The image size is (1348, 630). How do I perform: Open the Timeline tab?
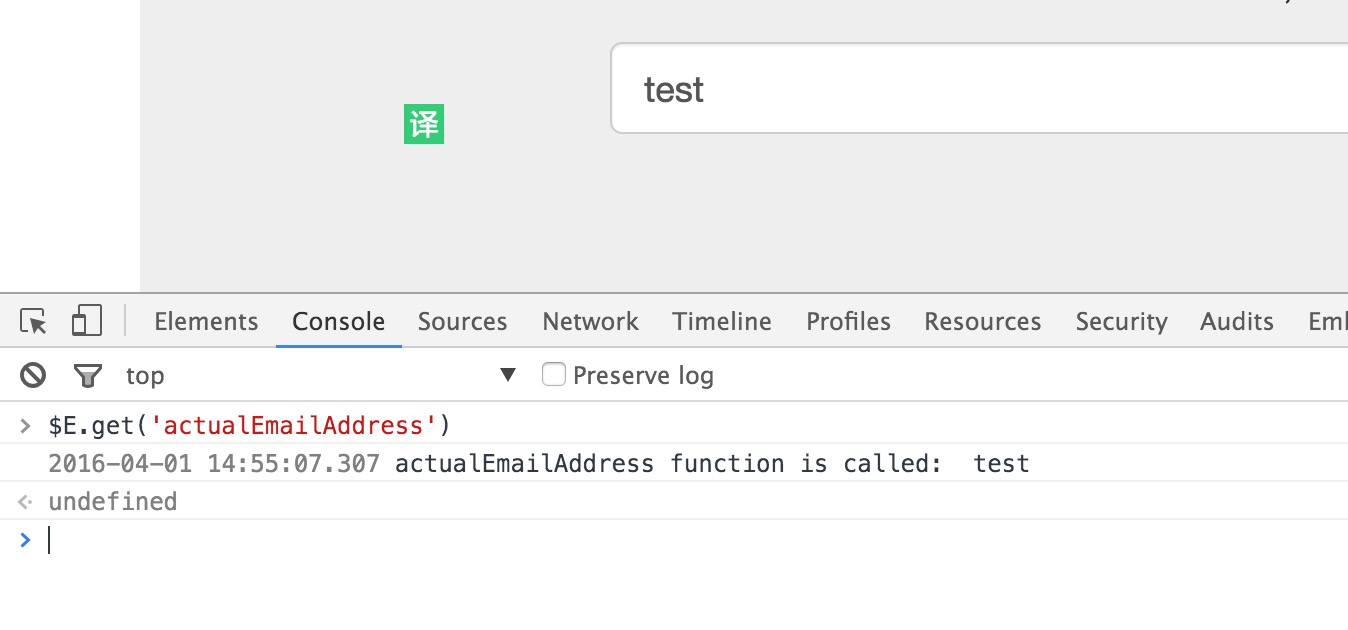[x=721, y=321]
